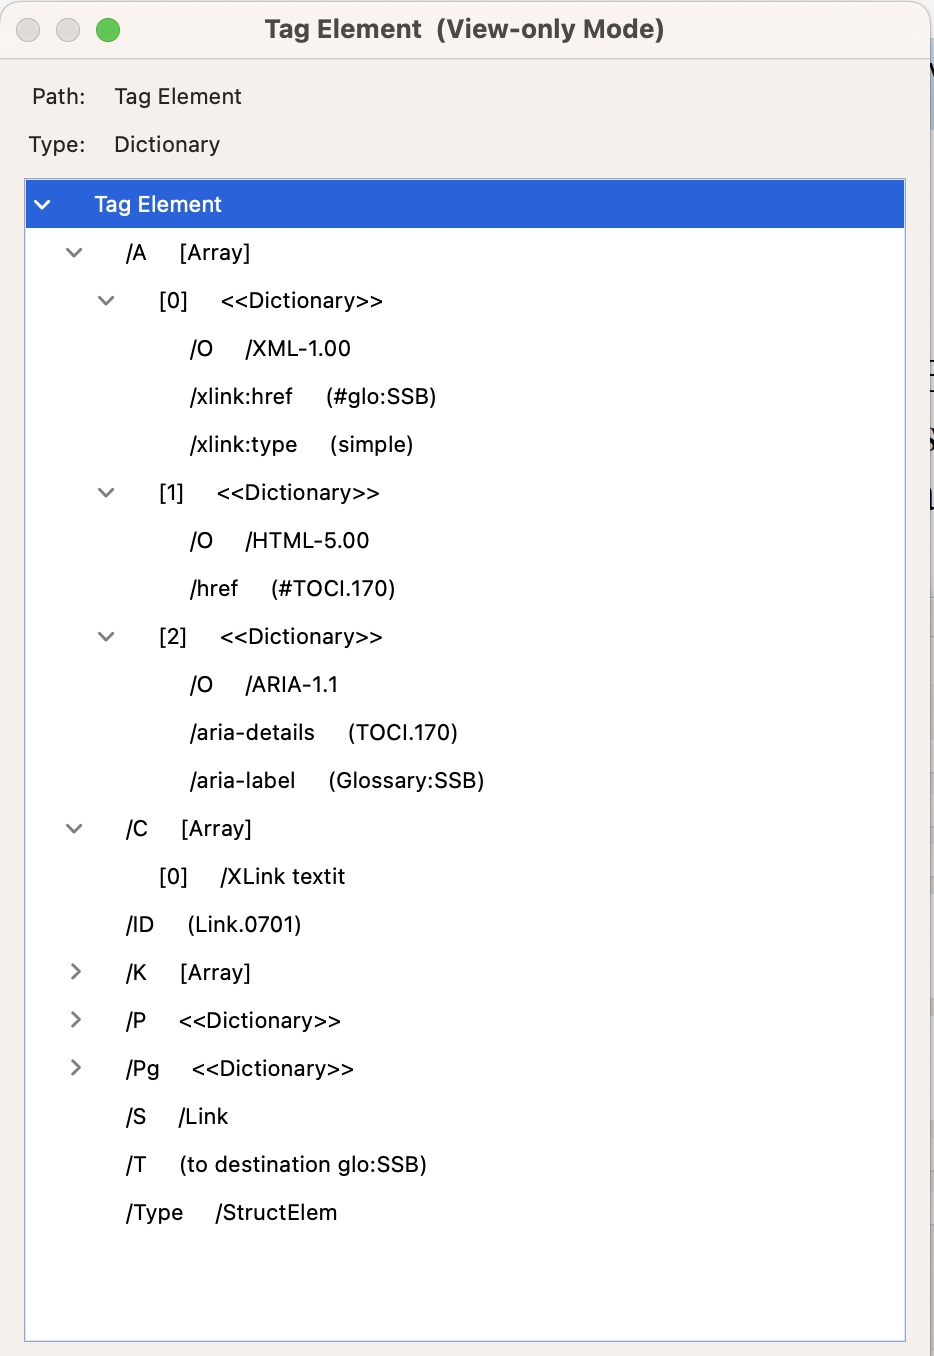Collapse the [2] Dictionary entry
The image size is (934, 1356).
(106, 637)
